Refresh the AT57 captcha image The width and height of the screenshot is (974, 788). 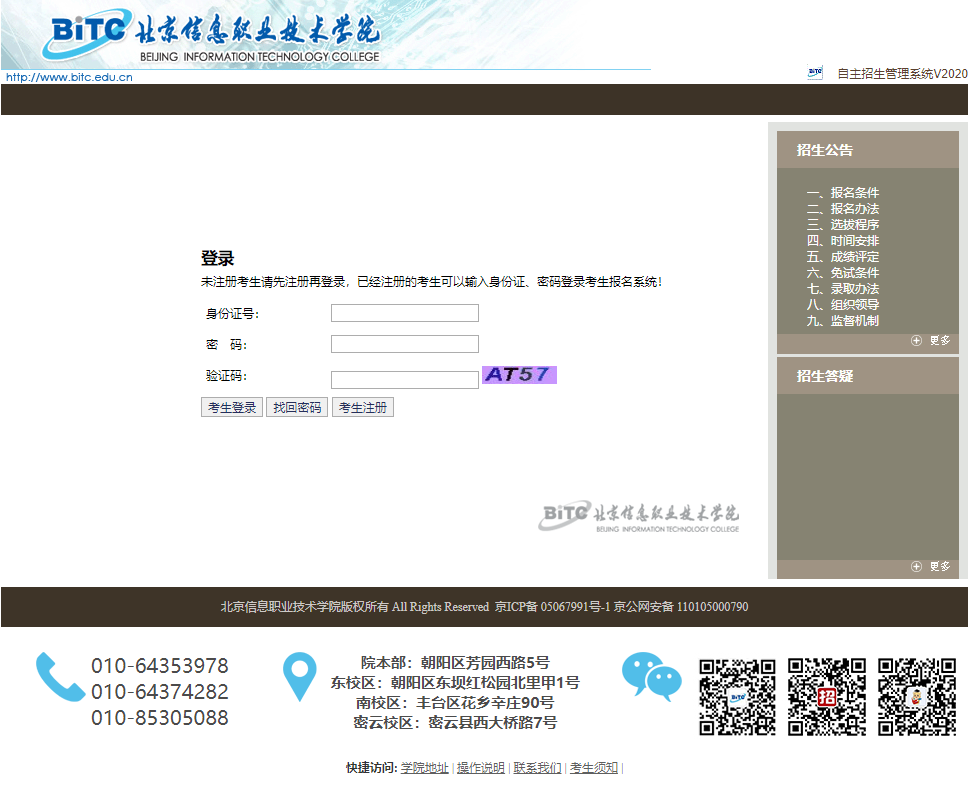click(x=519, y=375)
